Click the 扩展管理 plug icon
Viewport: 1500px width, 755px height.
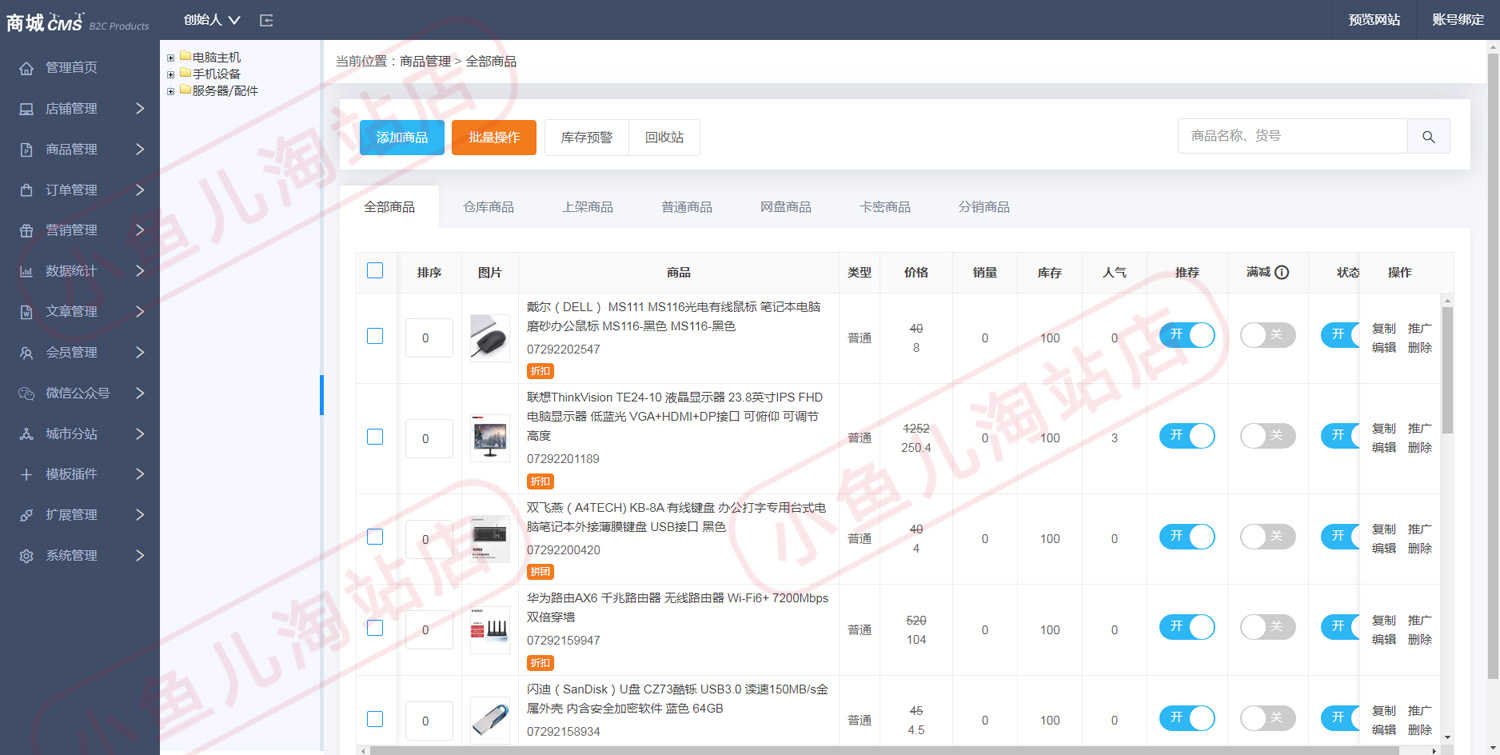[x=26, y=515]
